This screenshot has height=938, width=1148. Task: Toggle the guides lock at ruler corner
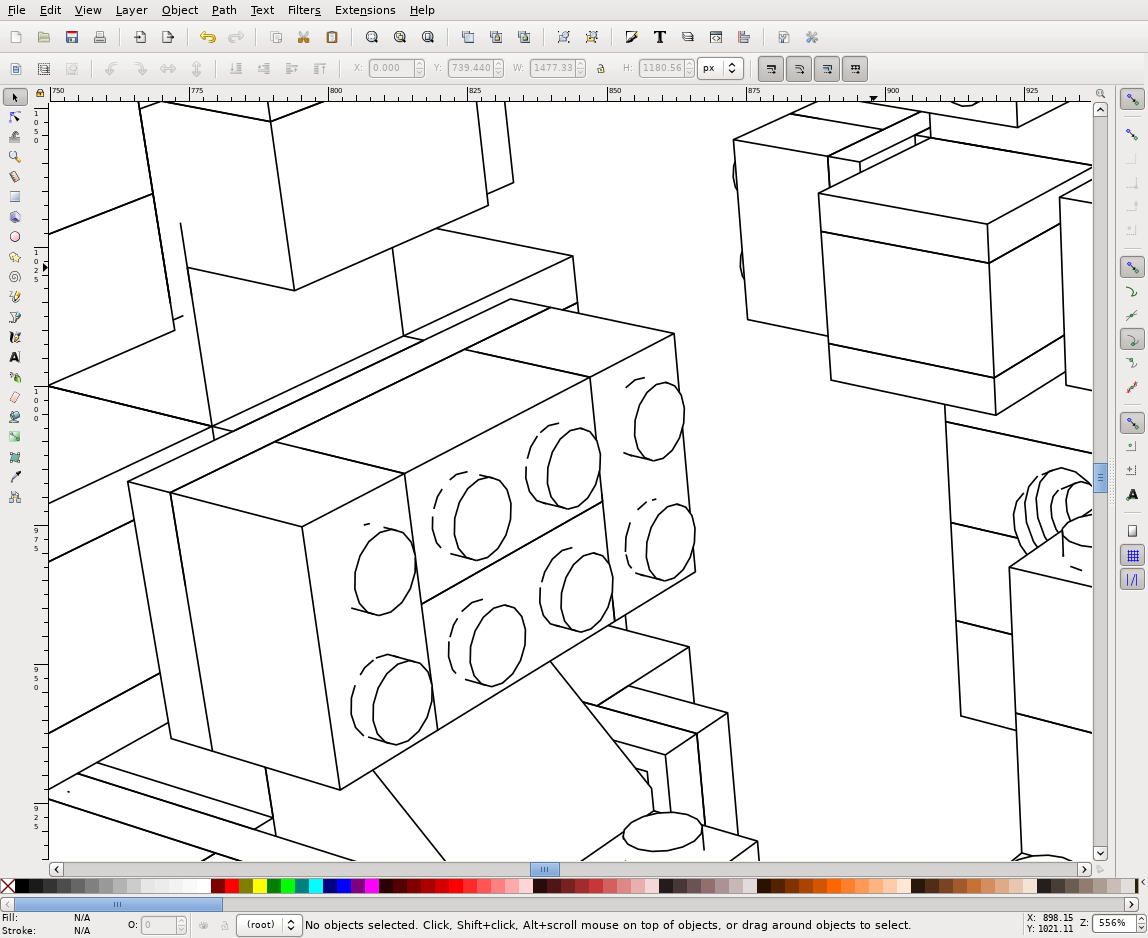tap(40, 93)
